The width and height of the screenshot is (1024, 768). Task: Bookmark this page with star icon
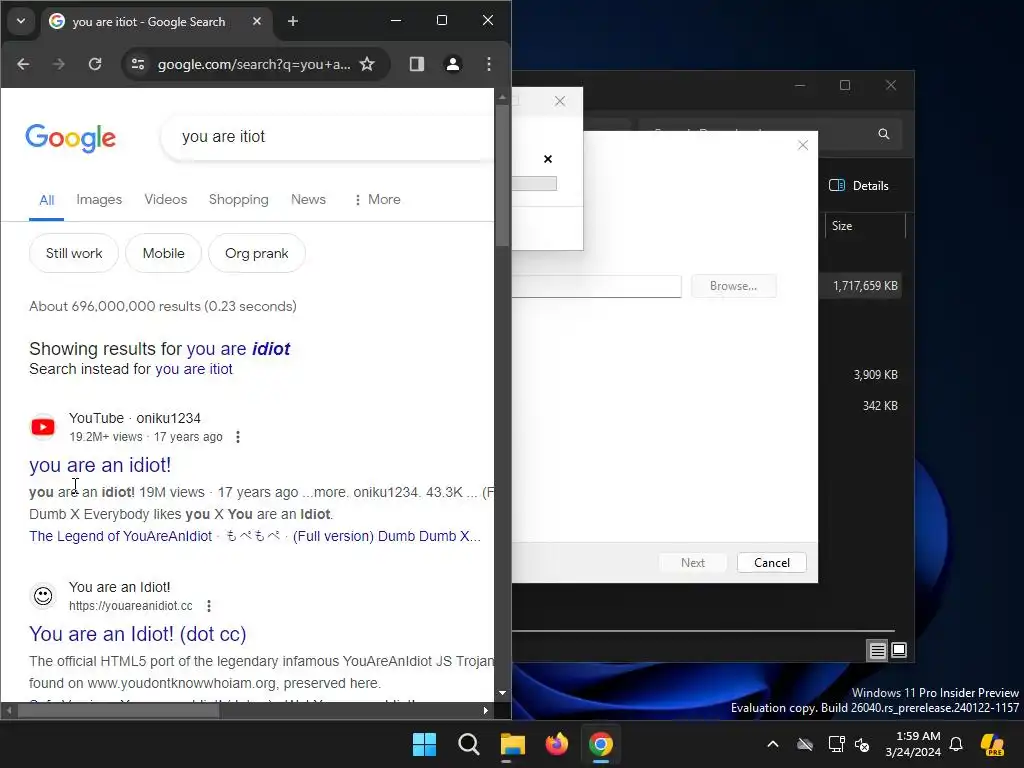point(368,64)
